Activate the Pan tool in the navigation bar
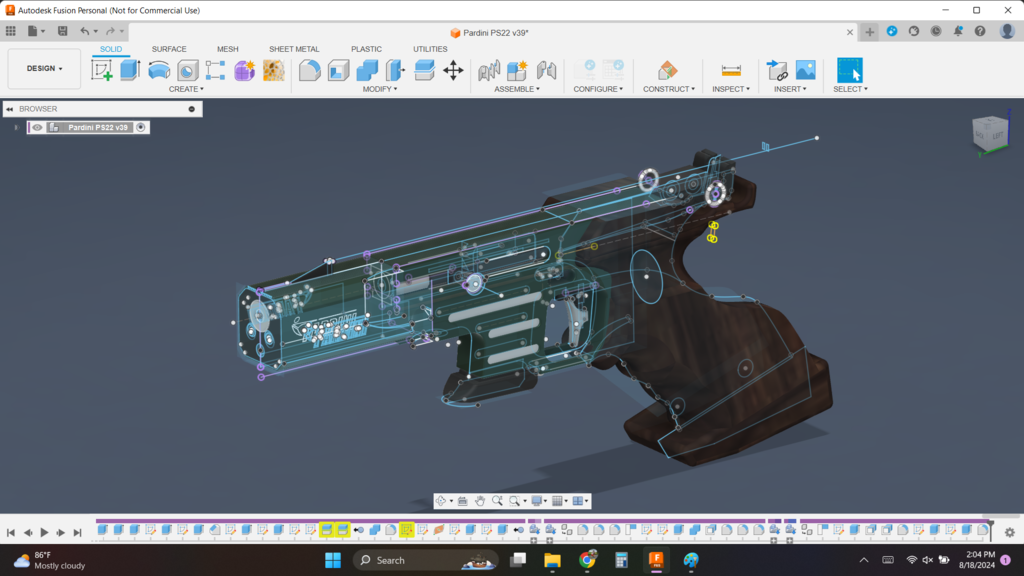1024x576 pixels. 480,501
